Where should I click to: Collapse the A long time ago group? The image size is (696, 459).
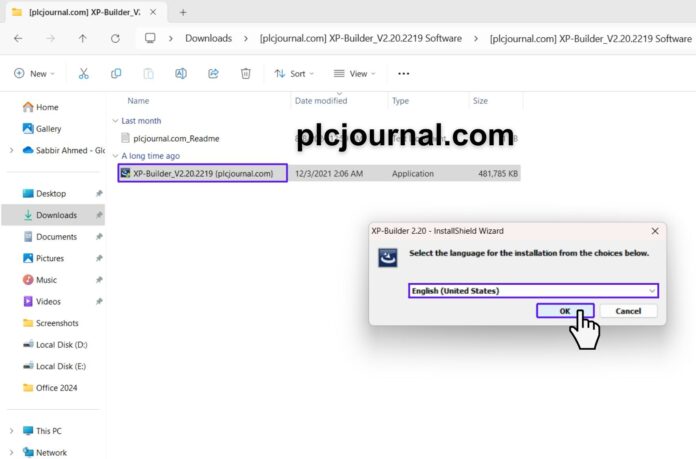115,156
